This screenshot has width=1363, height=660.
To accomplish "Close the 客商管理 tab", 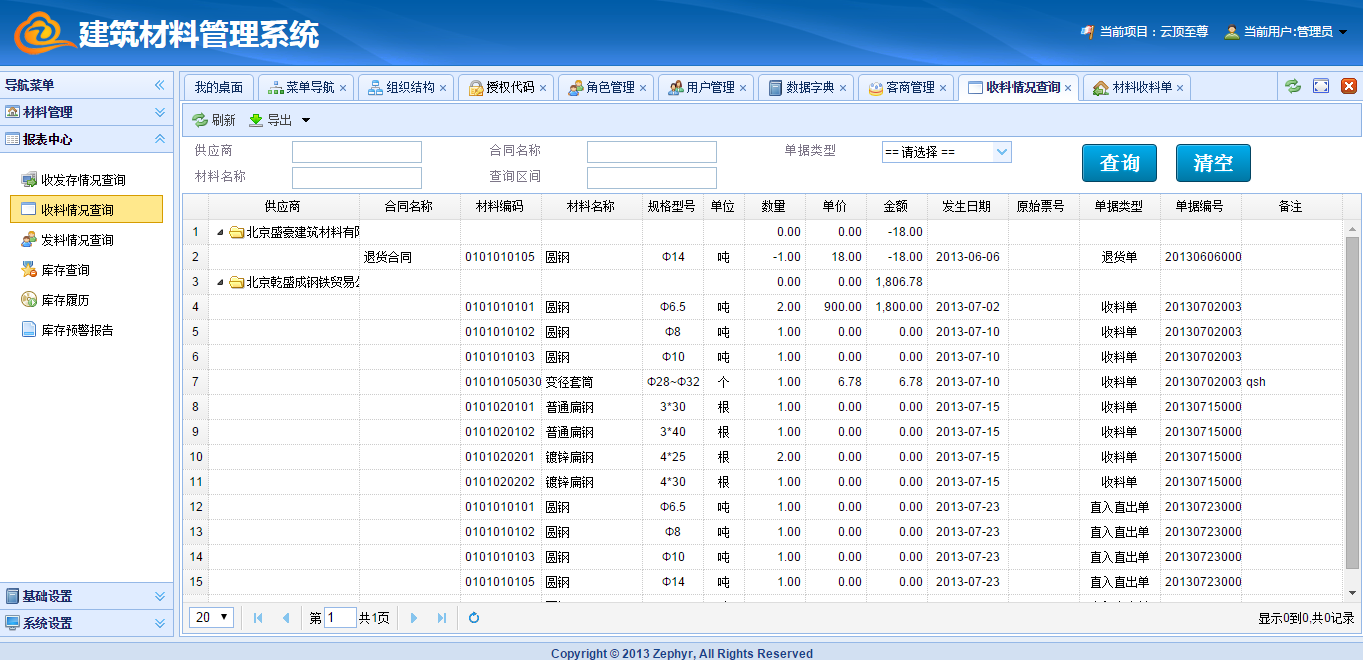I will click(943, 88).
